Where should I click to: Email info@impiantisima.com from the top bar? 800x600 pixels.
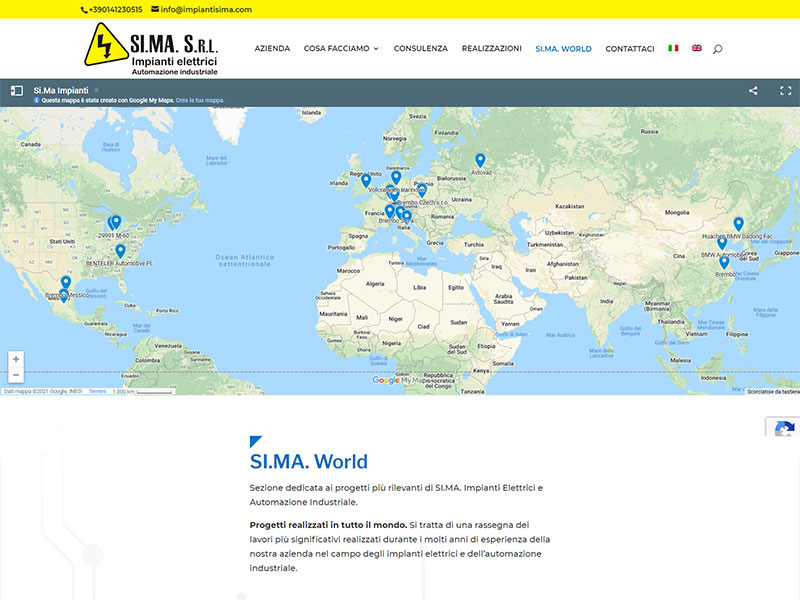[206, 10]
